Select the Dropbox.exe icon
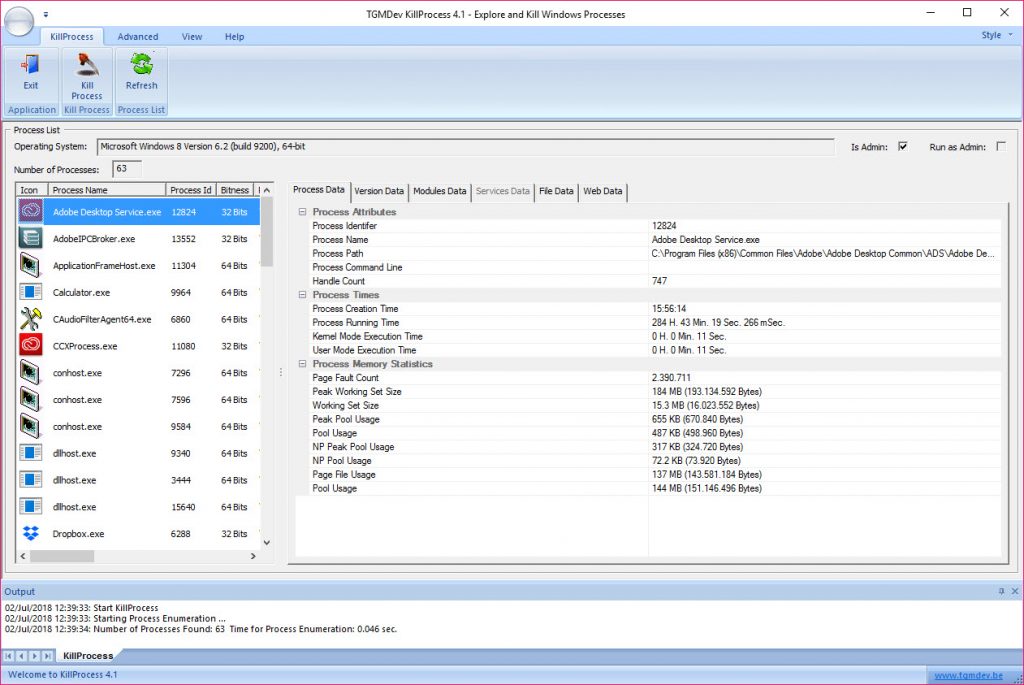This screenshot has width=1024, height=685. point(31,533)
